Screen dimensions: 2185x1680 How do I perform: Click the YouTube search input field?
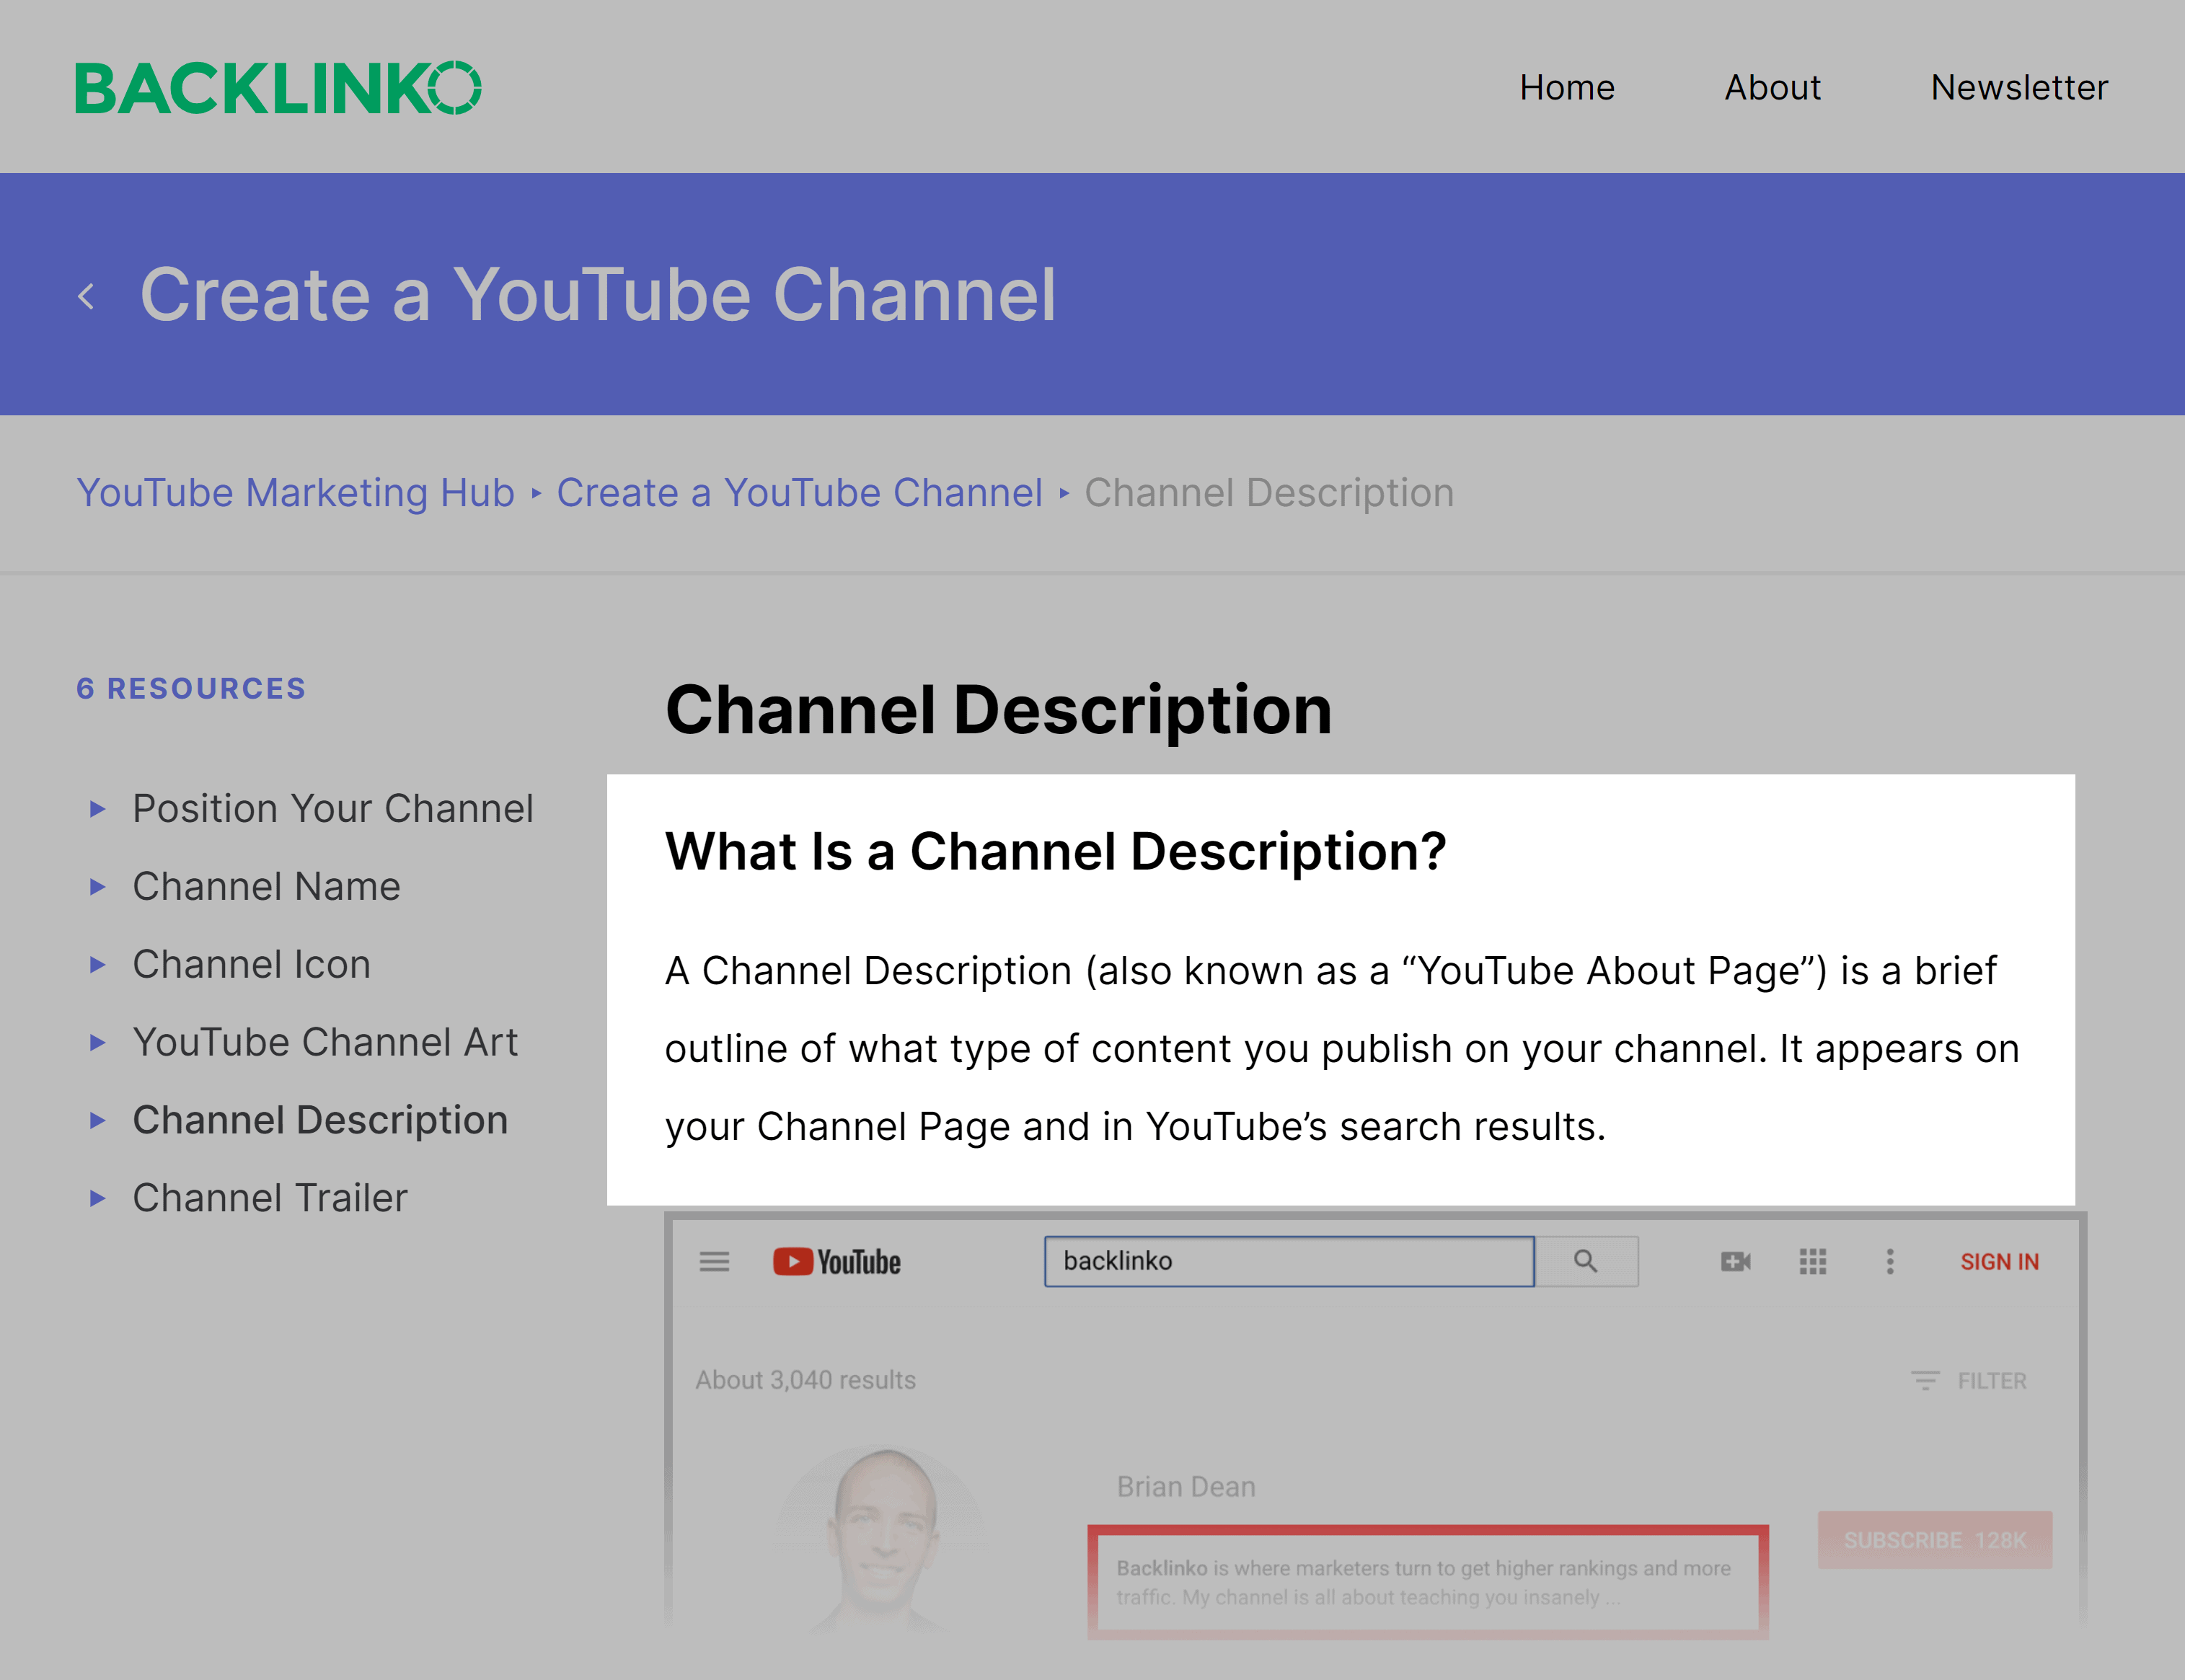coord(1290,1260)
